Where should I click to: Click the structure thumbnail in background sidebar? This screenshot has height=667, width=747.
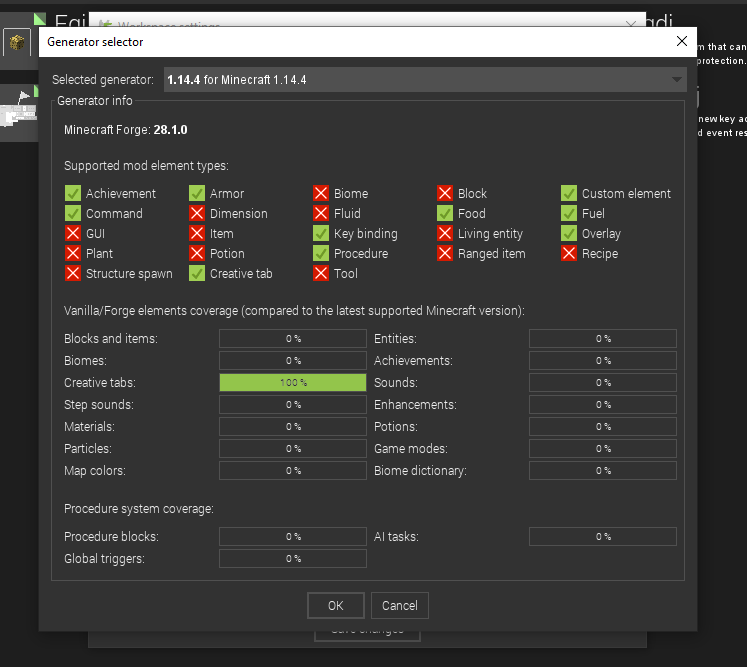click(x=19, y=112)
